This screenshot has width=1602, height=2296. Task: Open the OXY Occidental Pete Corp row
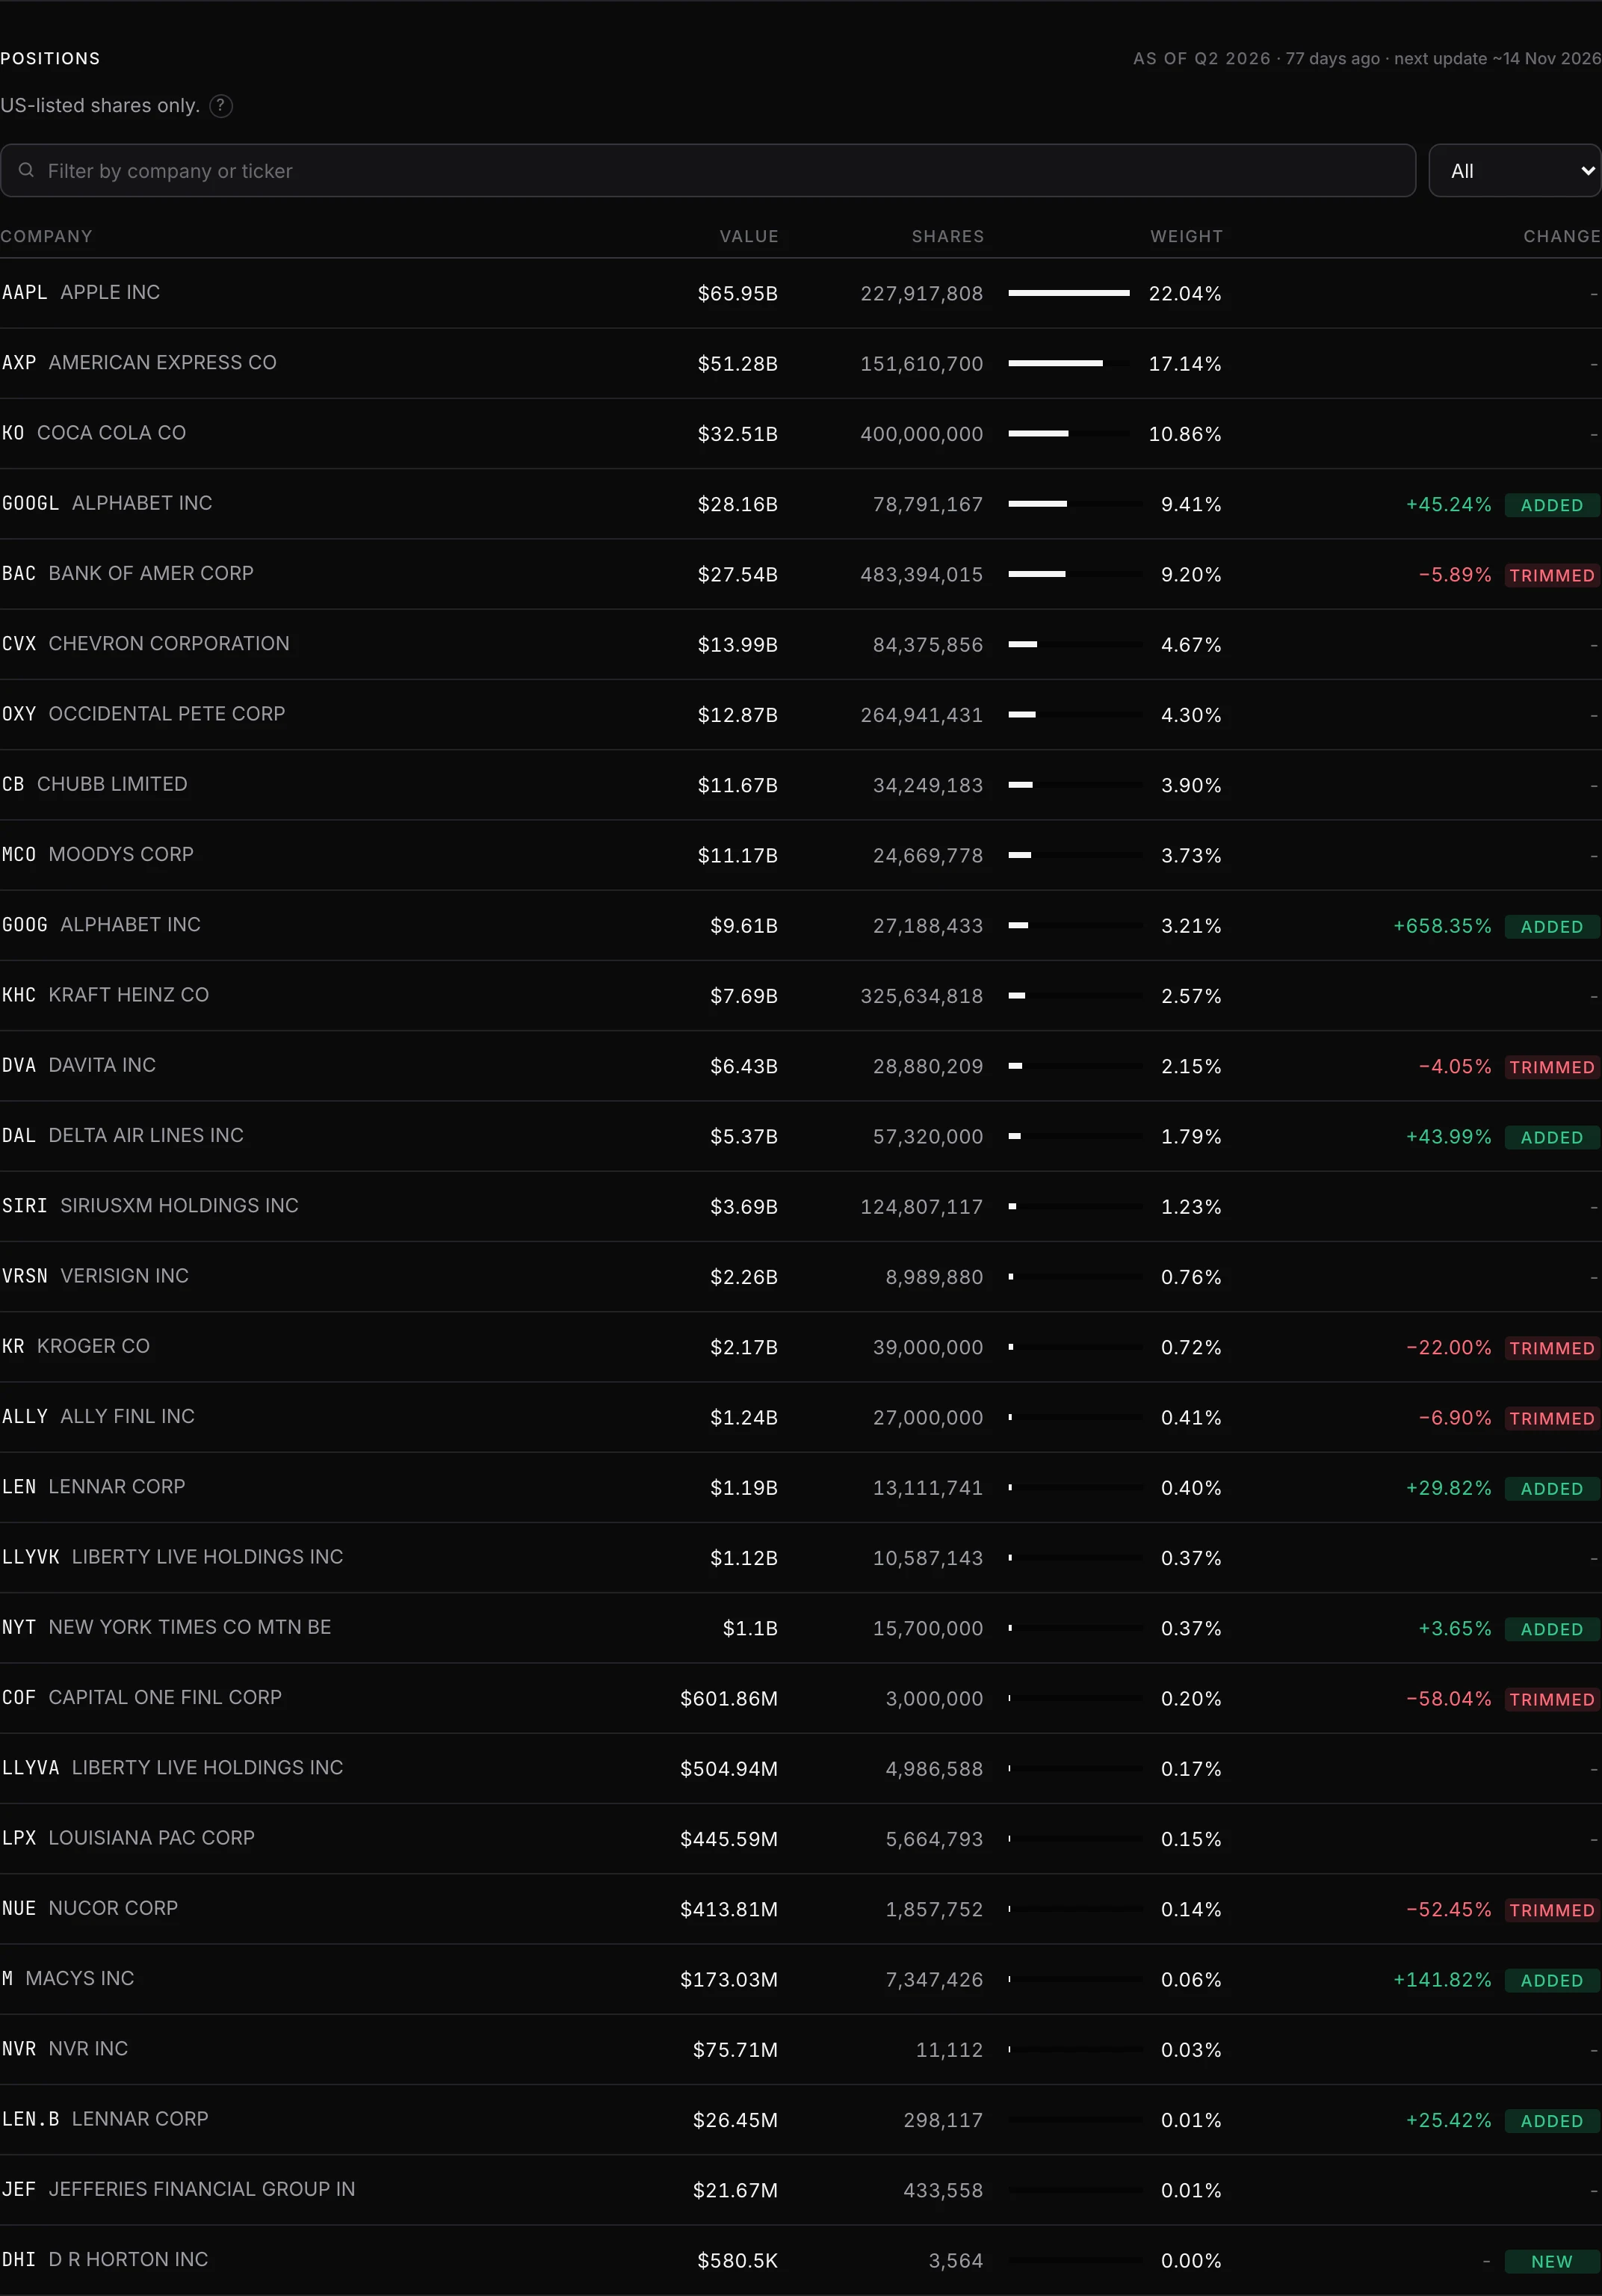(x=801, y=714)
